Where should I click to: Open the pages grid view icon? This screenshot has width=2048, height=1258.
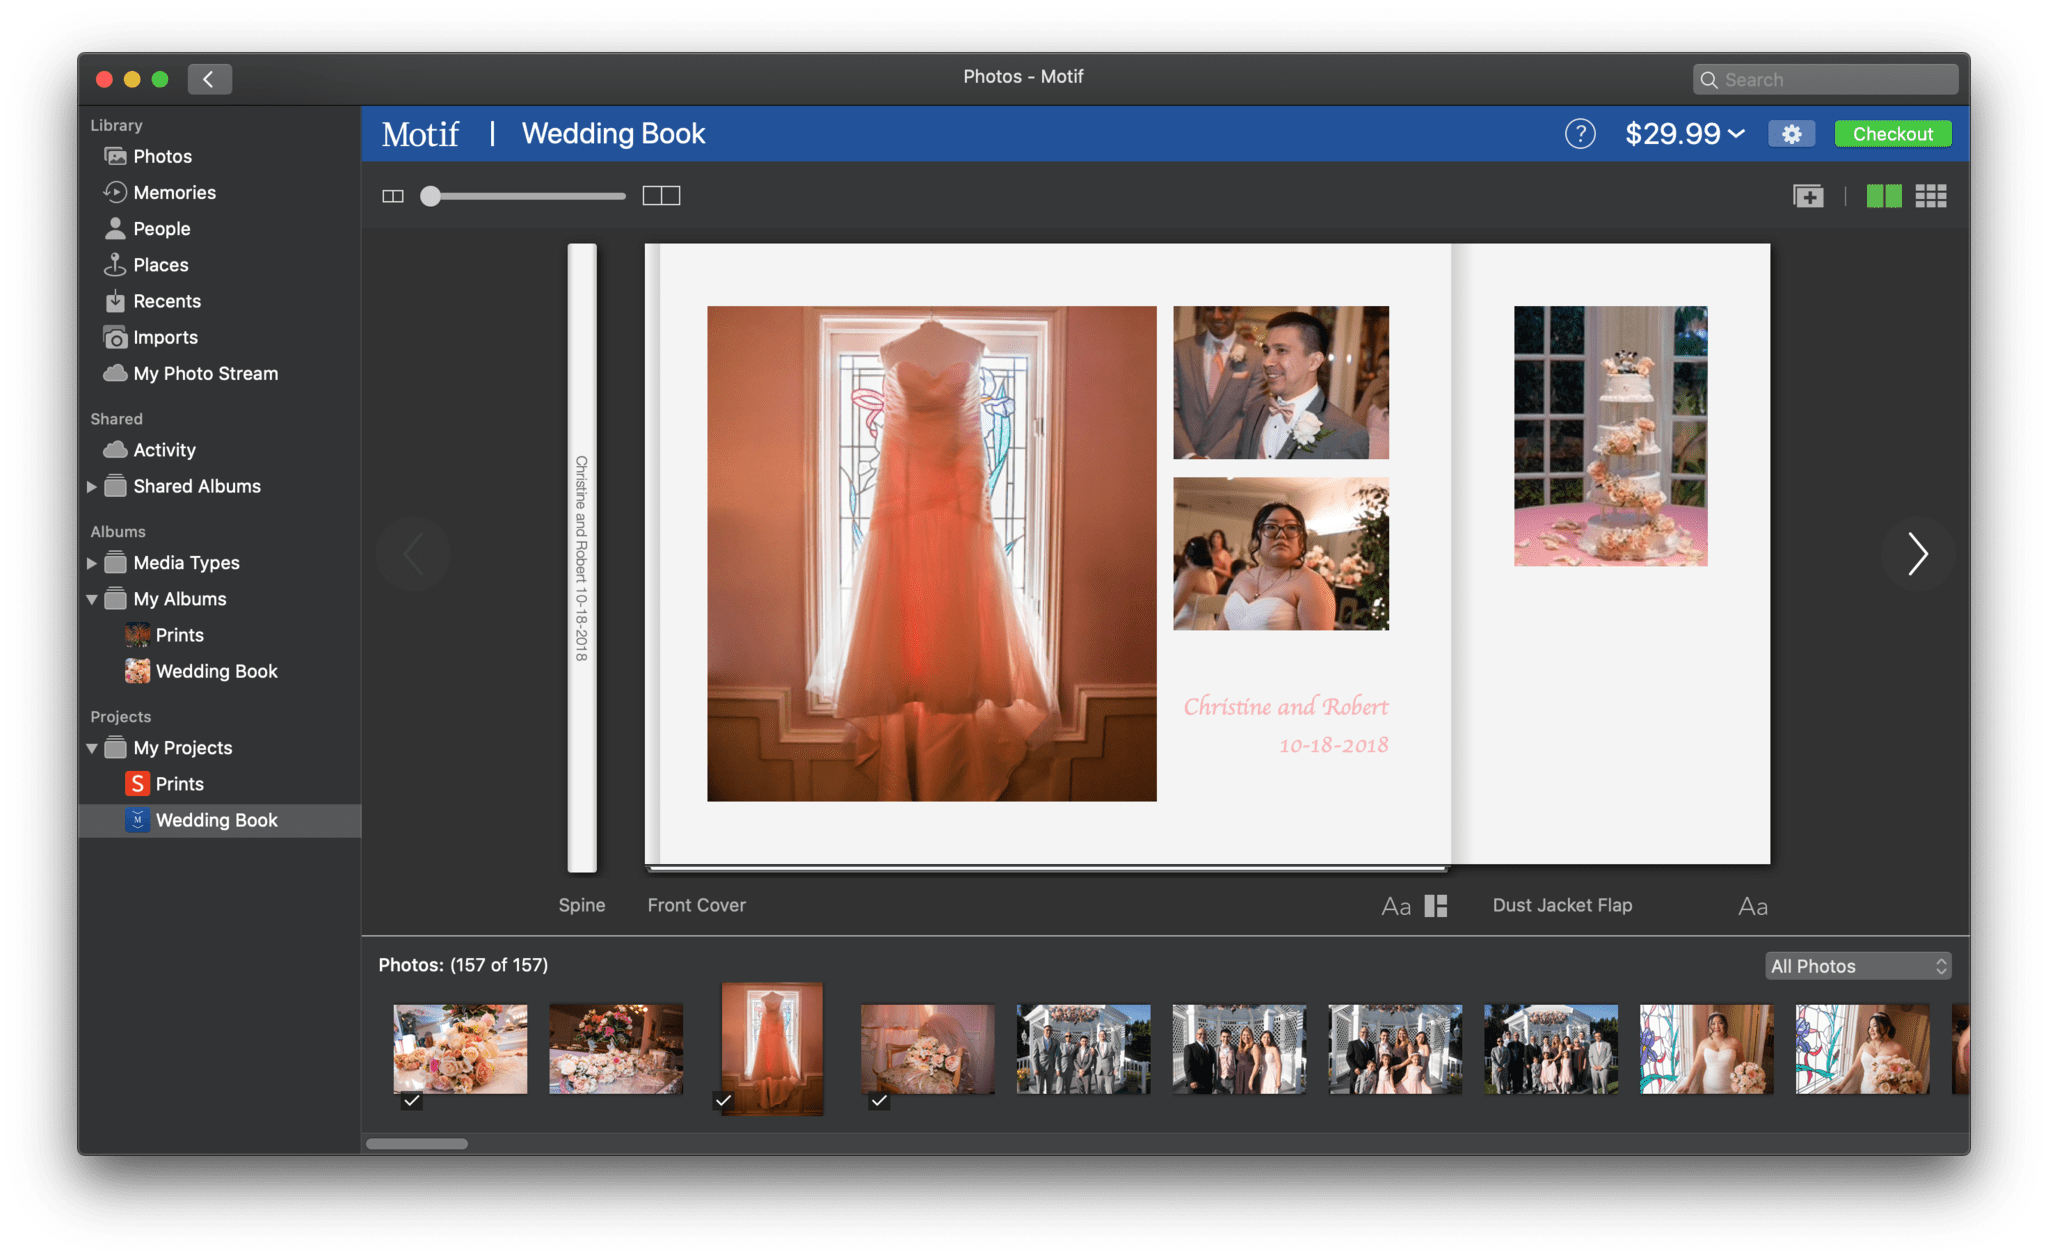tap(1931, 195)
